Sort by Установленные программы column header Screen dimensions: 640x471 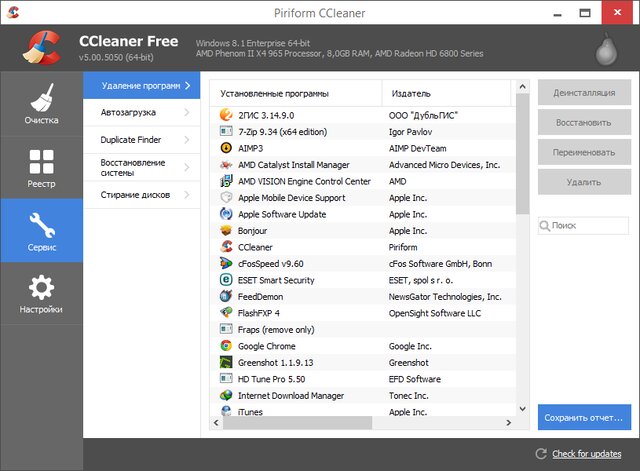pos(296,93)
